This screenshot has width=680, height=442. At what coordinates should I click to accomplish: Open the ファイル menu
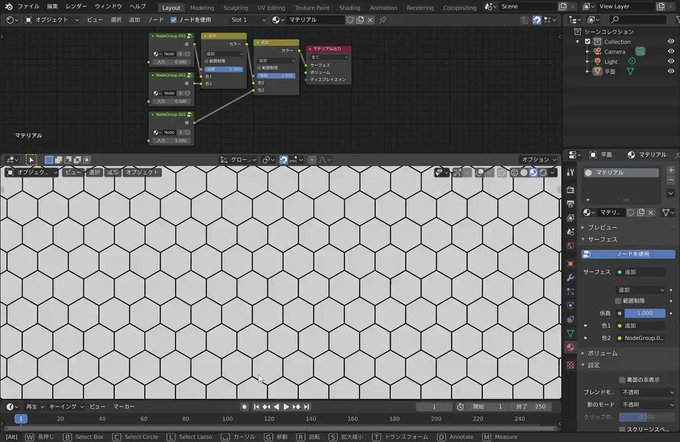(29, 7)
